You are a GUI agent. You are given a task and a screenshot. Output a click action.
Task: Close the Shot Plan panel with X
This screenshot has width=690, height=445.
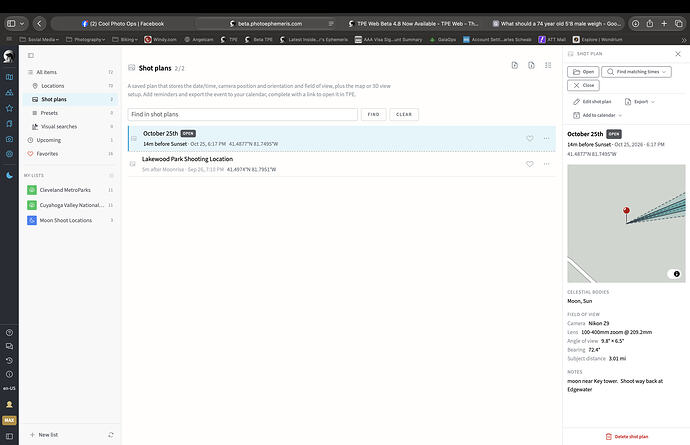(678, 54)
